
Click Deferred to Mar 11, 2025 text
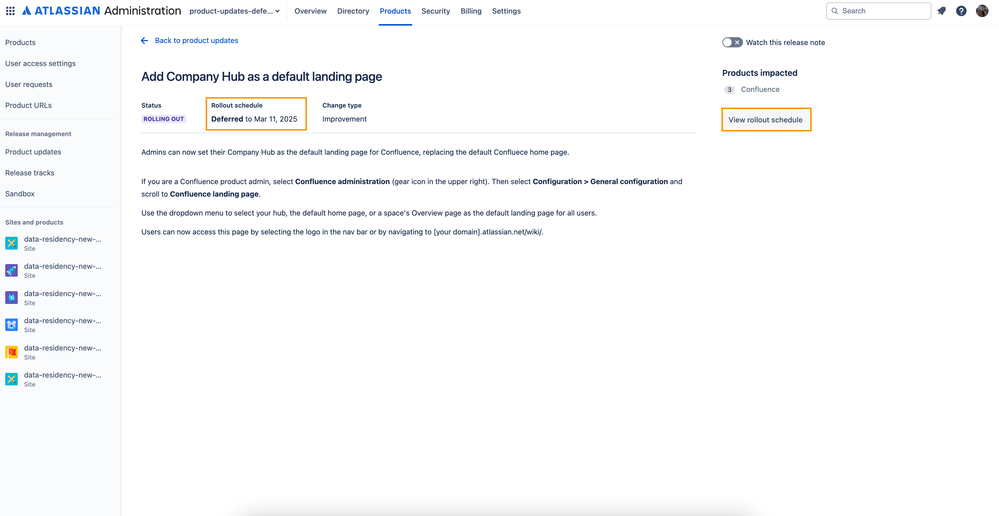[254, 119]
